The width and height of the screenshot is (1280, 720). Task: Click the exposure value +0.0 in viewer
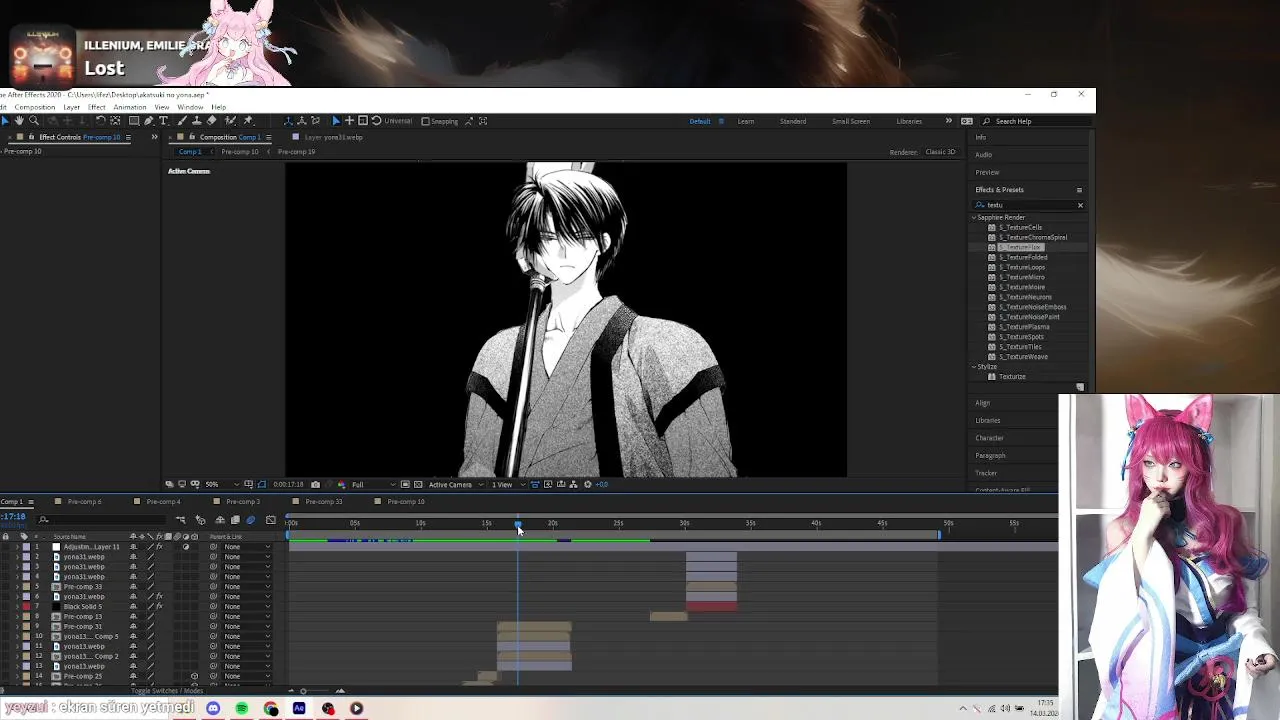601,485
